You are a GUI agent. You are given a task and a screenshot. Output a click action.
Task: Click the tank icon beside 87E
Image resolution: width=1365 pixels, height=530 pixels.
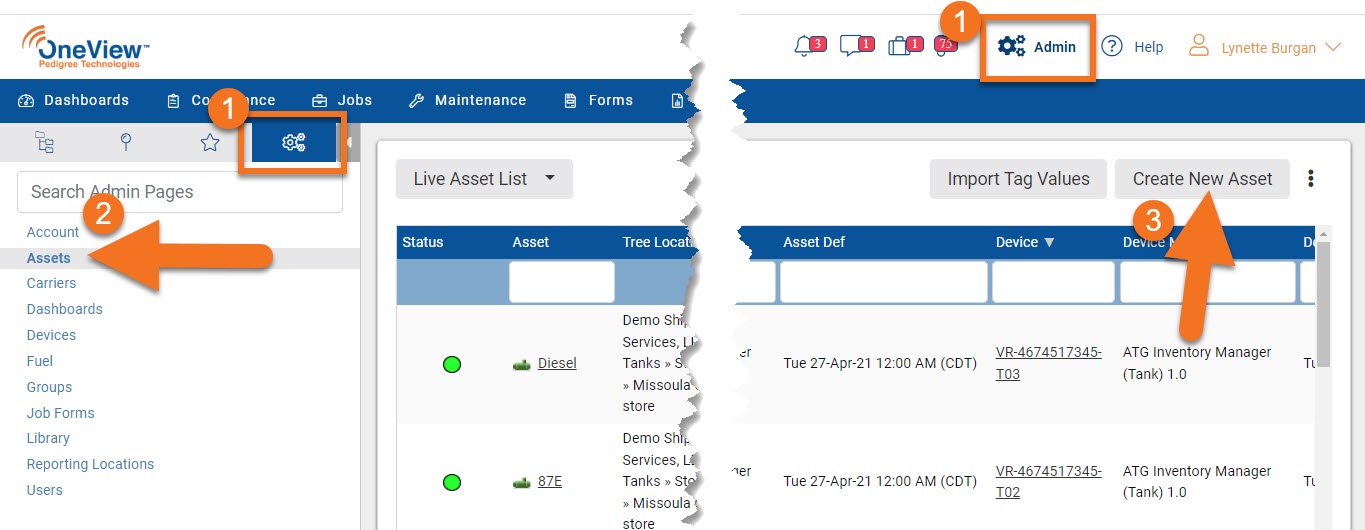521,482
